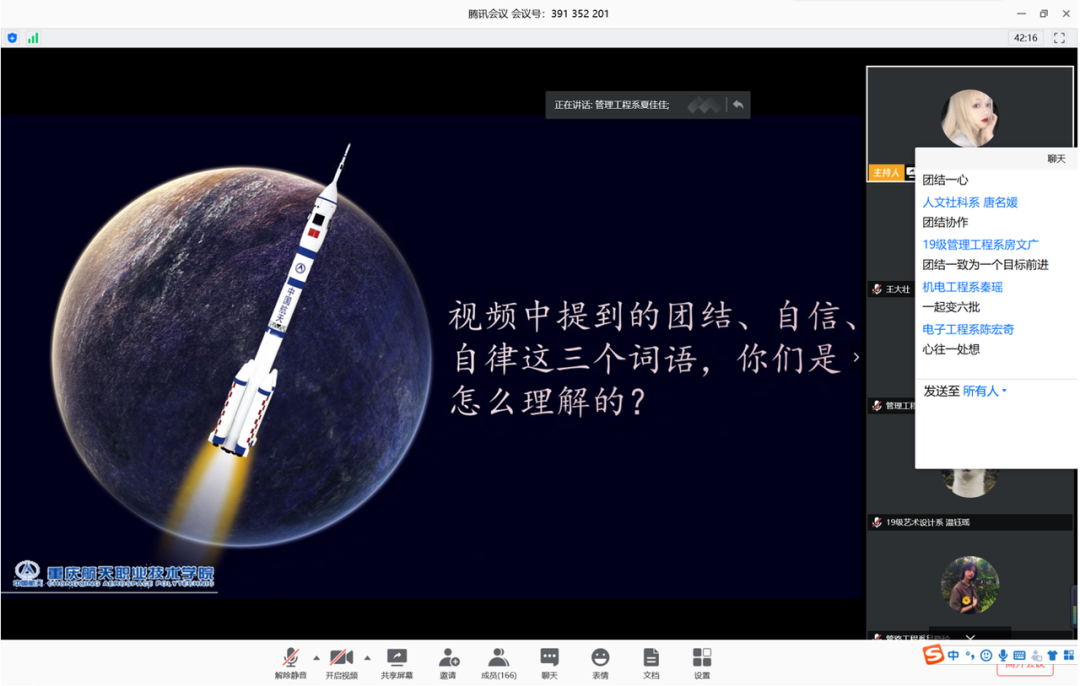Select sender name 19级管理工程系房文广

[x=980, y=244]
